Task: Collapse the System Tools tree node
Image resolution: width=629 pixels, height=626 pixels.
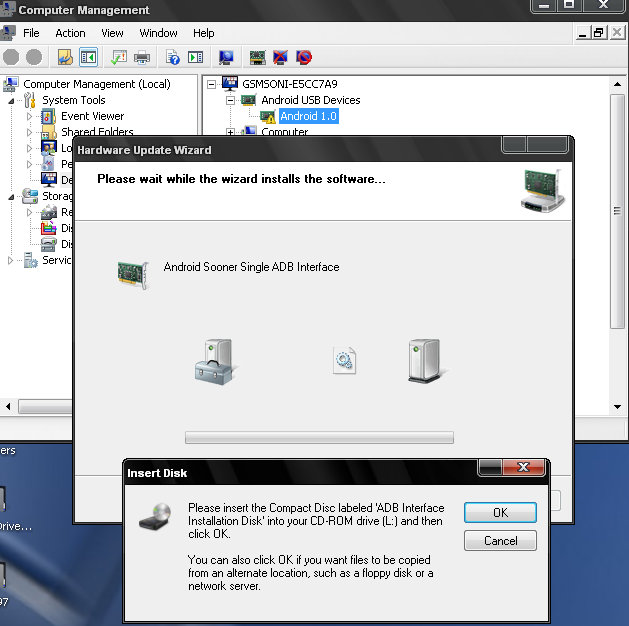Action: 13,100
